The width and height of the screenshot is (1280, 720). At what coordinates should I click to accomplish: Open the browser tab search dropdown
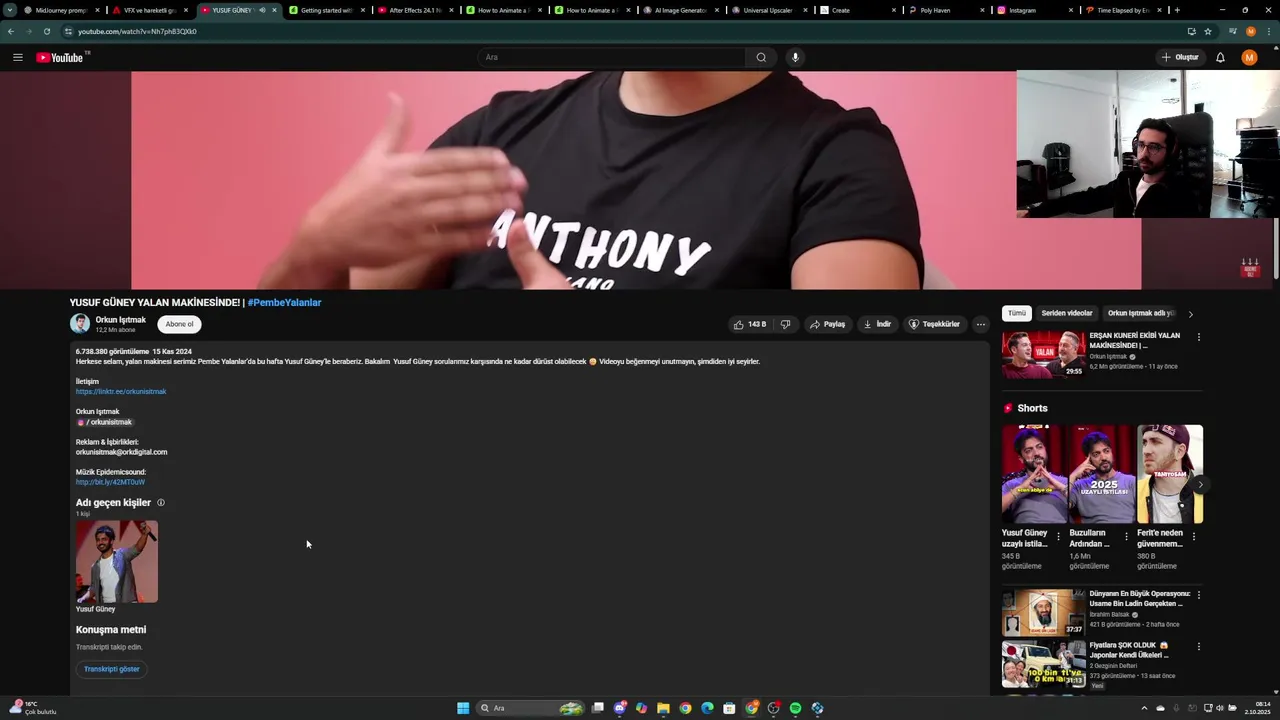(x=10, y=10)
